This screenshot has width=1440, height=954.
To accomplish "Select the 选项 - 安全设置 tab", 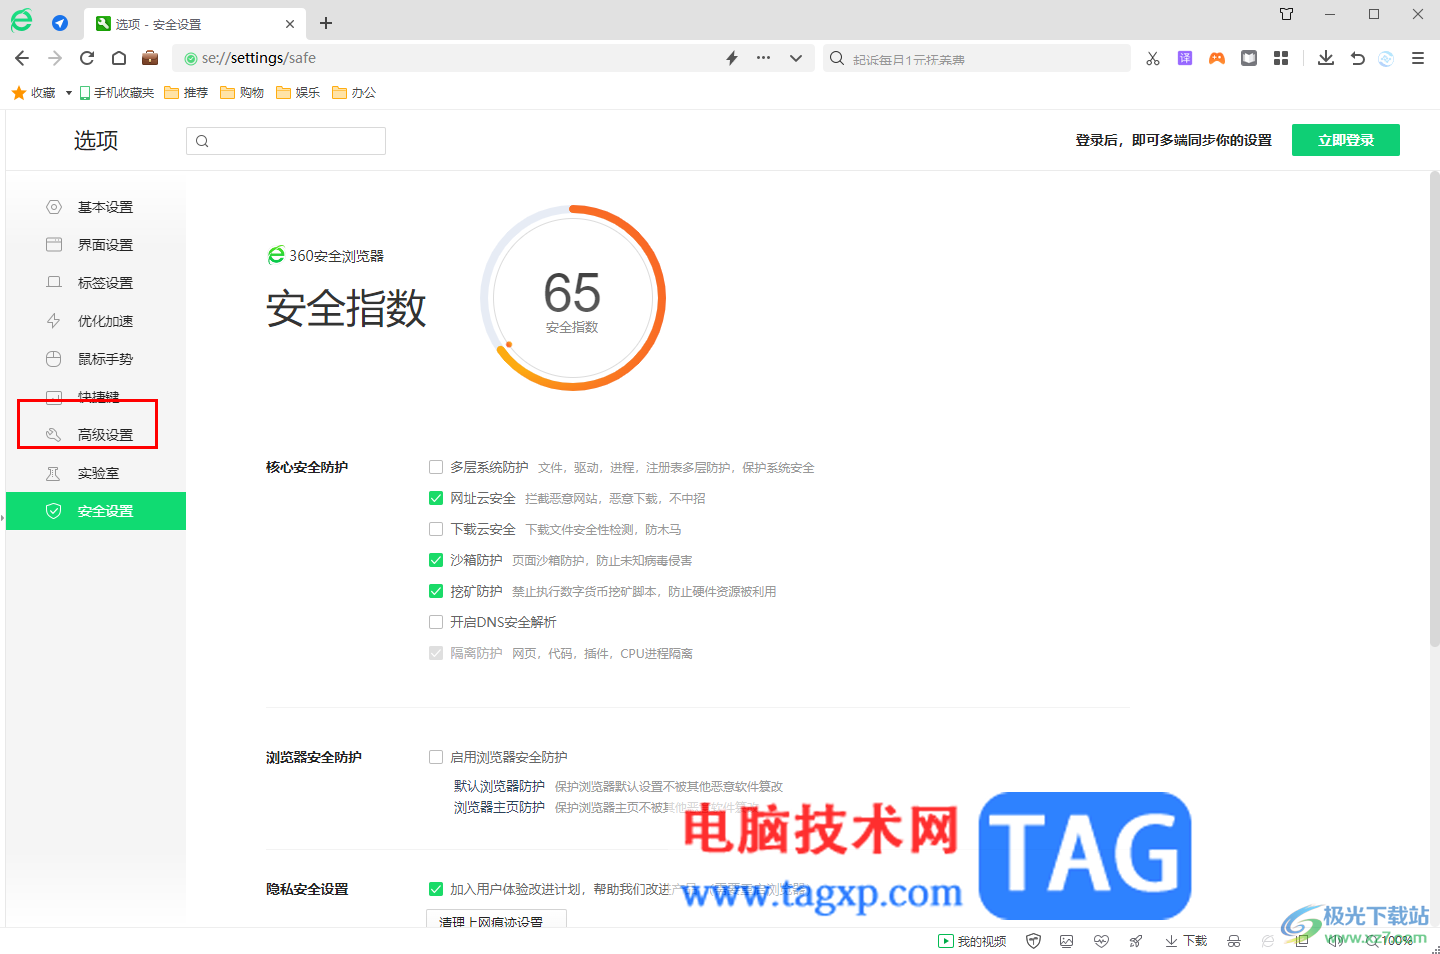I will click(195, 24).
